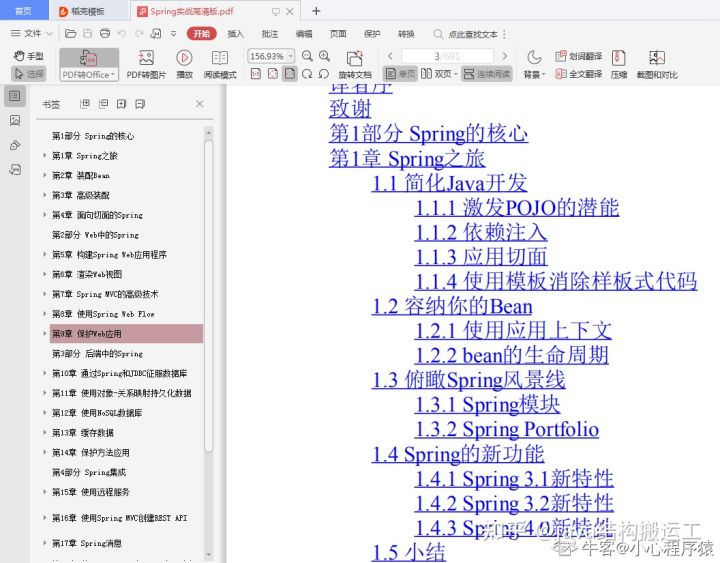
Task: Follow link 1.4.1 Spring 3.1新特性
Action: [x=514, y=479]
